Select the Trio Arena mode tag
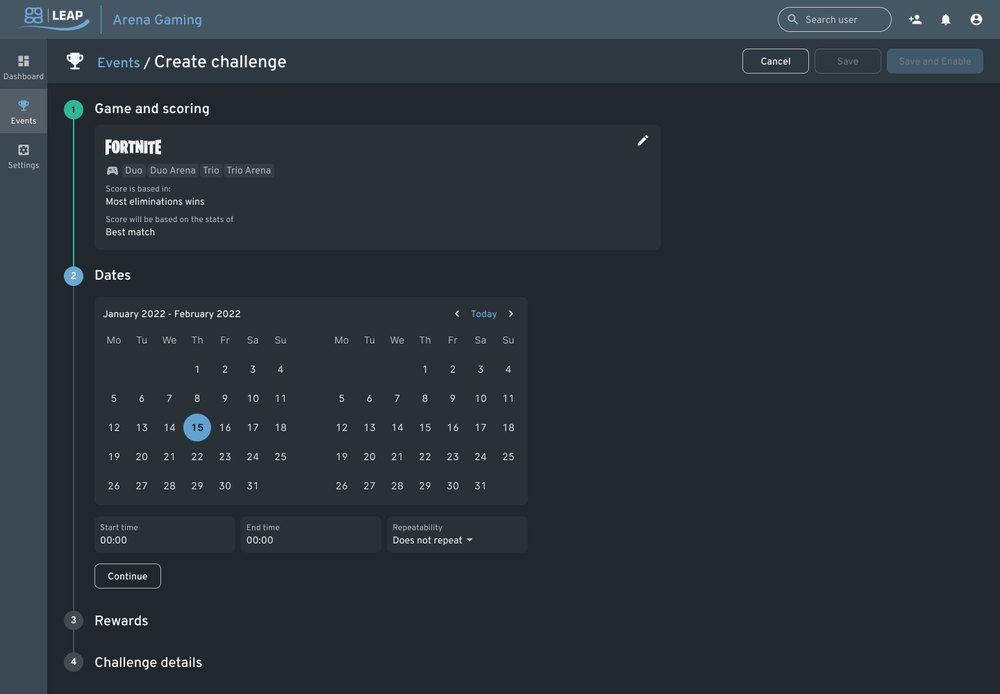The height and width of the screenshot is (694, 1000). click(249, 170)
